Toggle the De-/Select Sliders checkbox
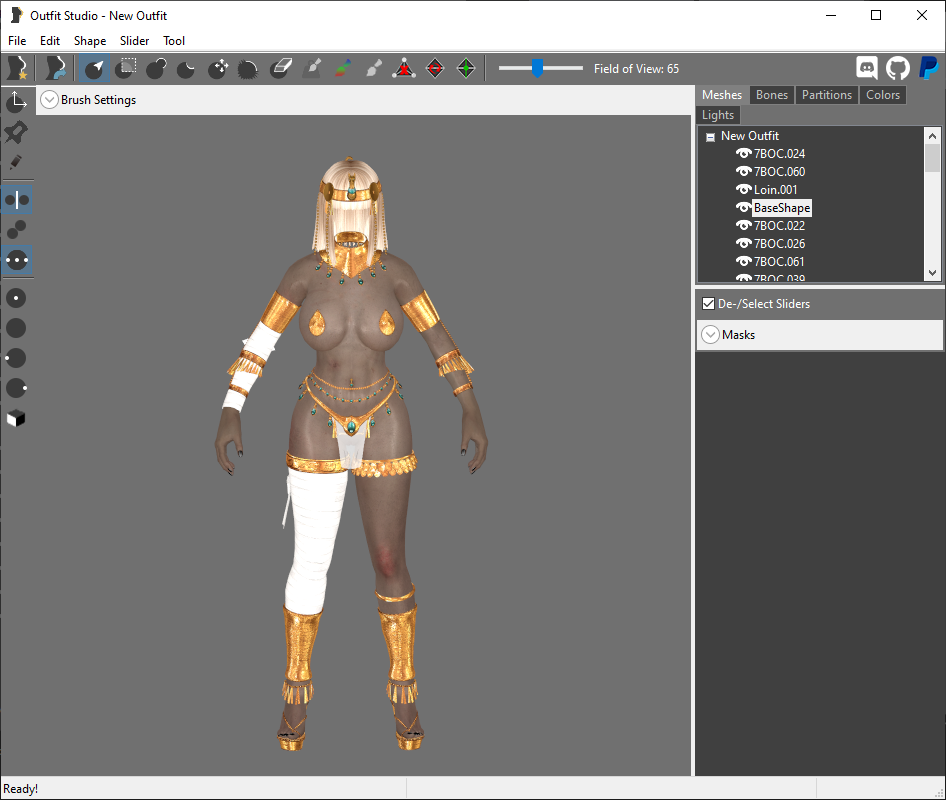 [x=709, y=303]
